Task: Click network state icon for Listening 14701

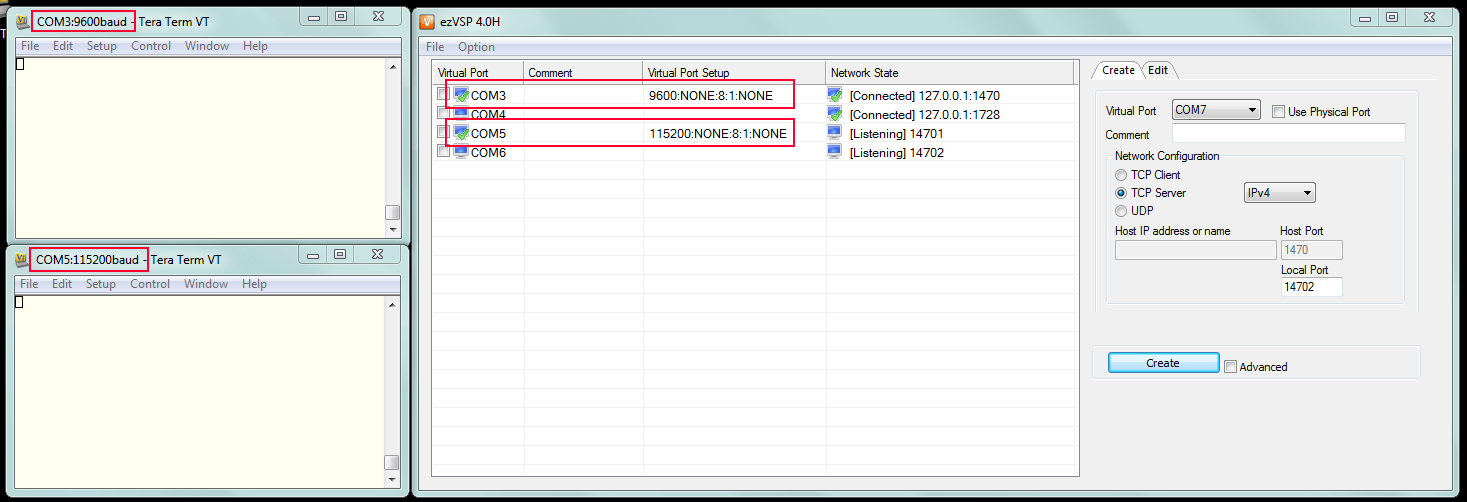Action: click(835, 133)
